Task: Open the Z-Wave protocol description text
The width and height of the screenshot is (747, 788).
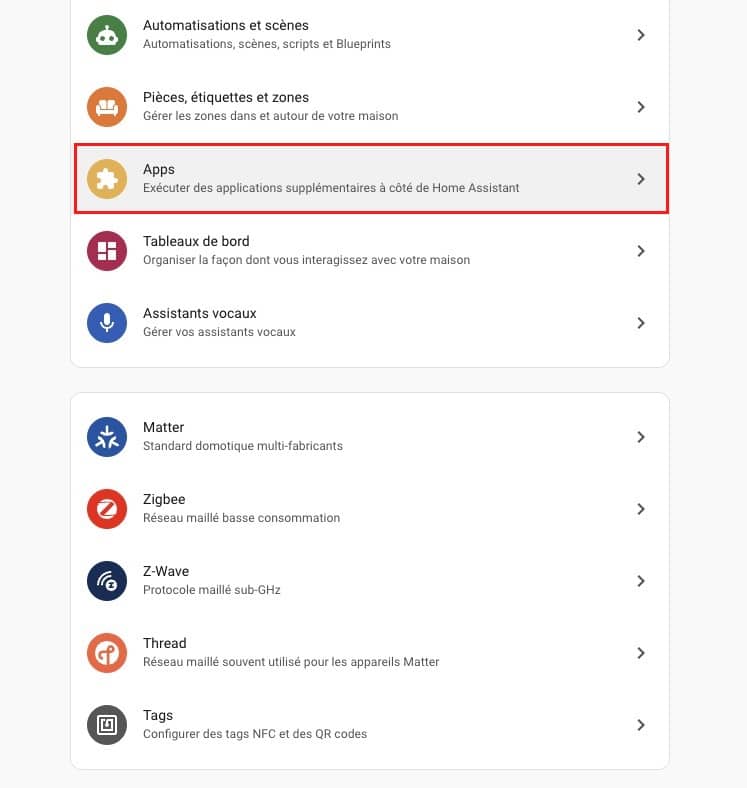Action: pos(212,590)
